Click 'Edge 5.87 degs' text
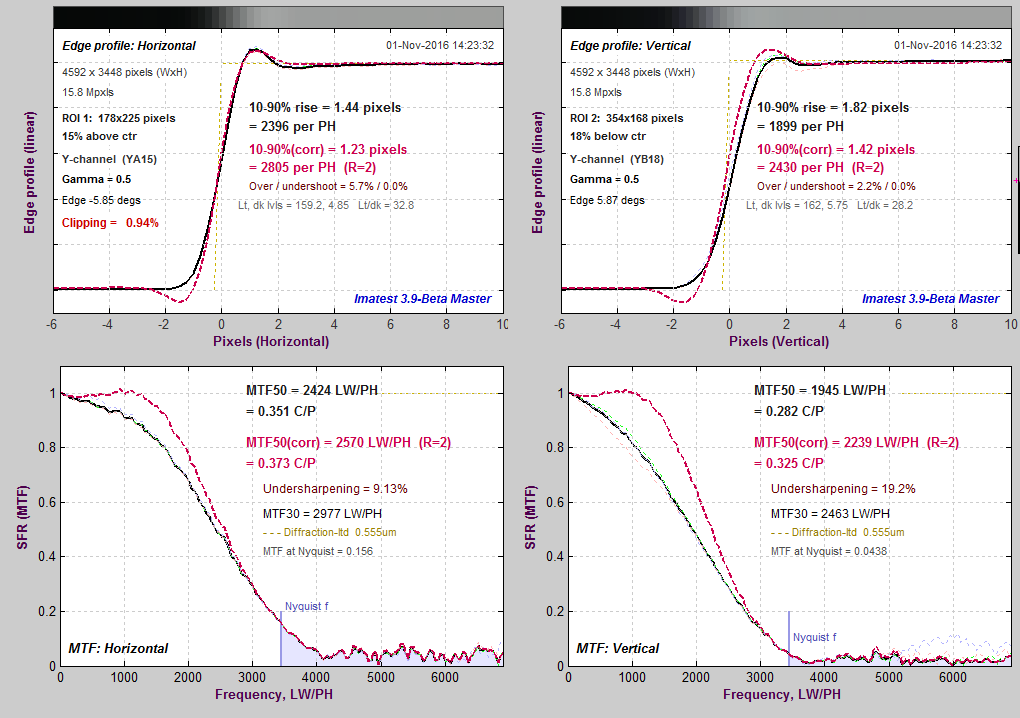Viewport: 1020px width, 718px height. tap(607, 200)
